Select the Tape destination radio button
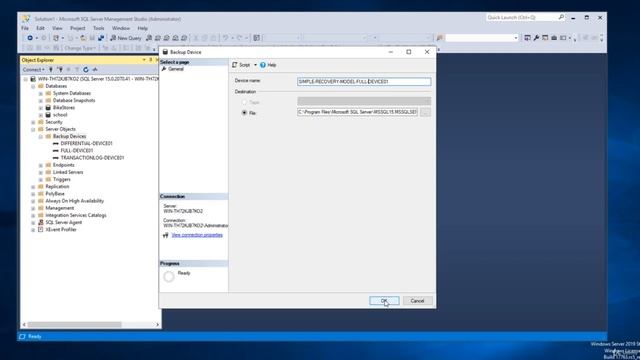Screen dimensions: 640x360 pos(244,102)
